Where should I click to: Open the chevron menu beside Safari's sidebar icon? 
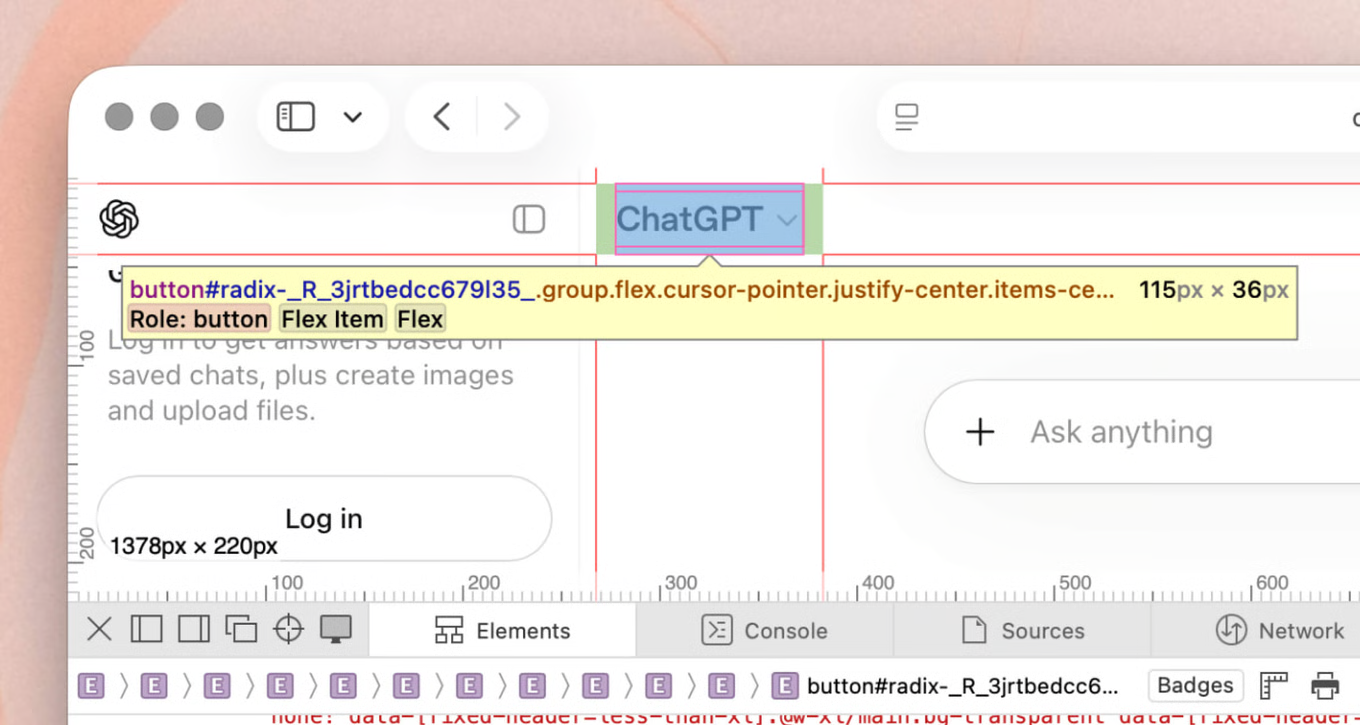[x=352, y=117]
